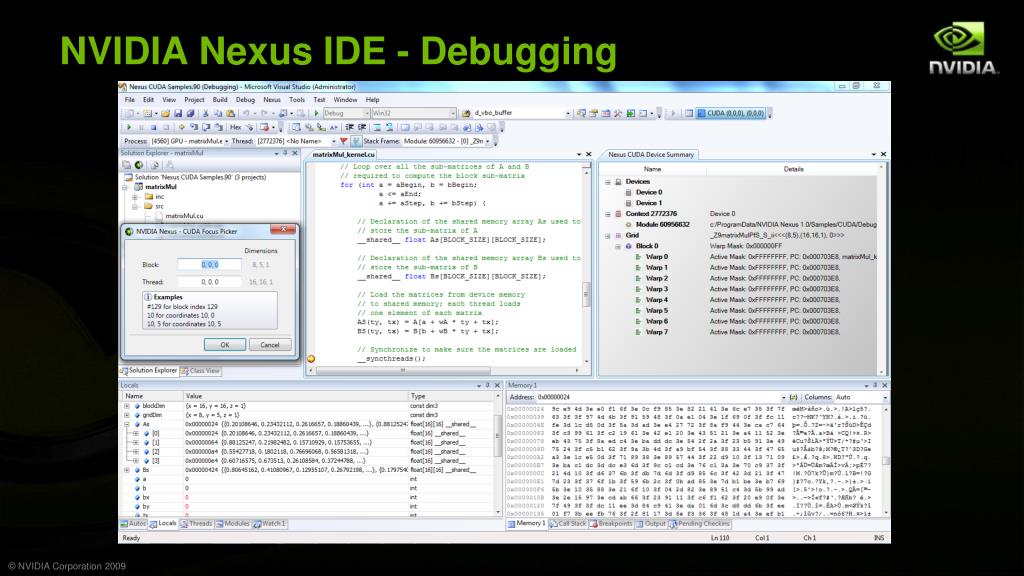Viewport: 1024px width, 576px height.
Task: Expand the blockDim local variable
Action: [x=127, y=406]
